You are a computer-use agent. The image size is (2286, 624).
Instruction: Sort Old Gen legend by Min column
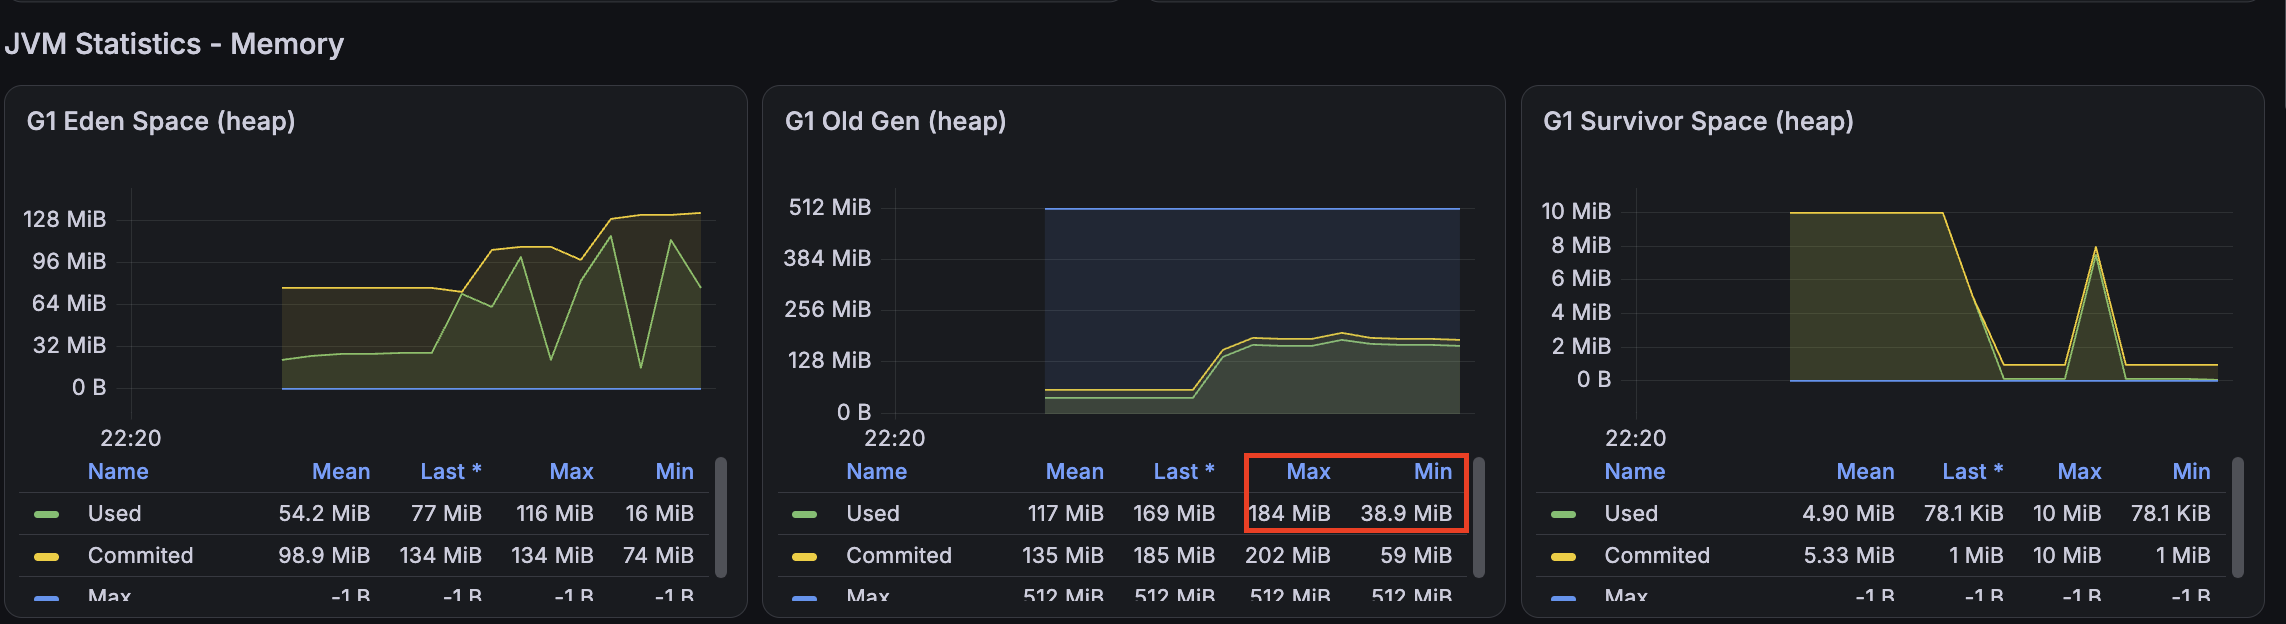(1433, 471)
